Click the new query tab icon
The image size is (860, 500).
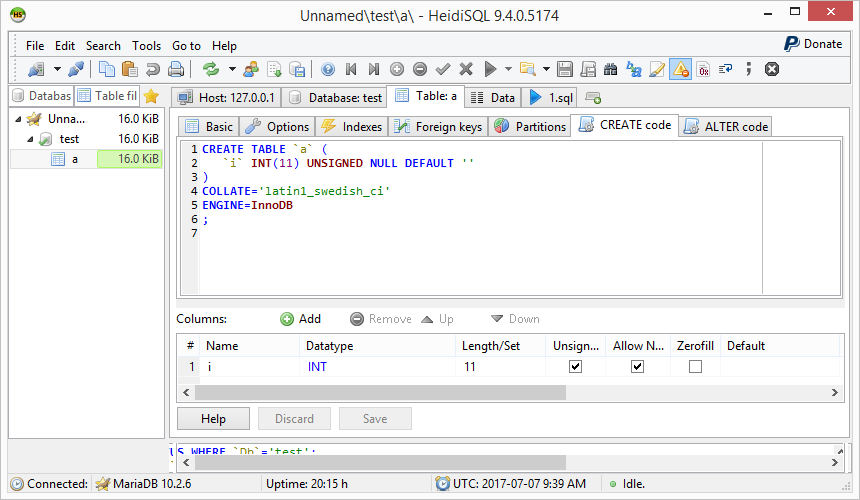(593, 97)
